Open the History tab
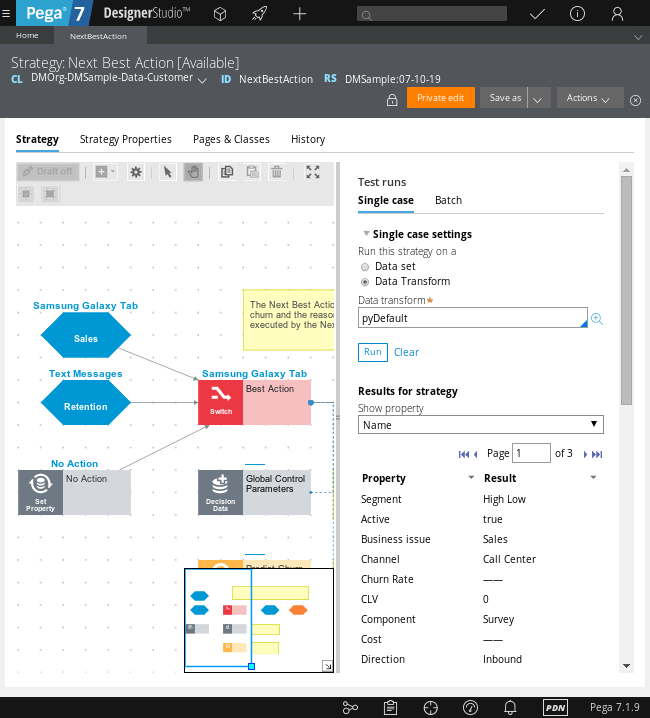The height and width of the screenshot is (718, 650). [308, 139]
